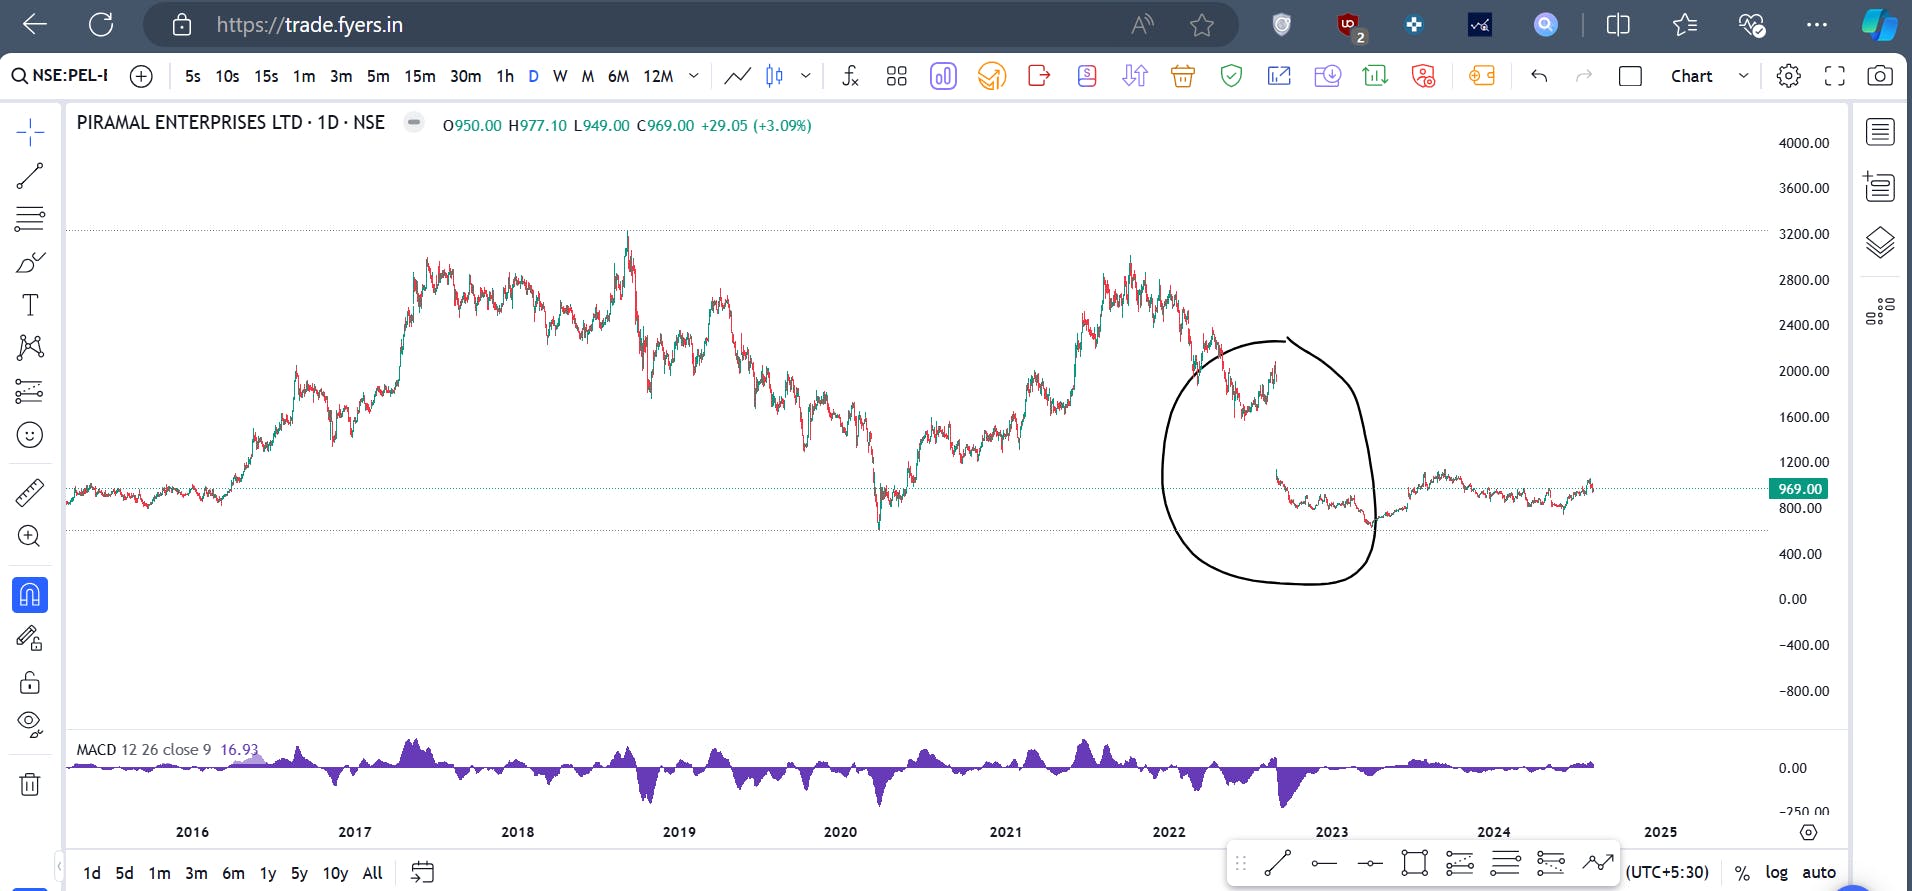Pick trend line in floating toolbar

tap(1278, 863)
